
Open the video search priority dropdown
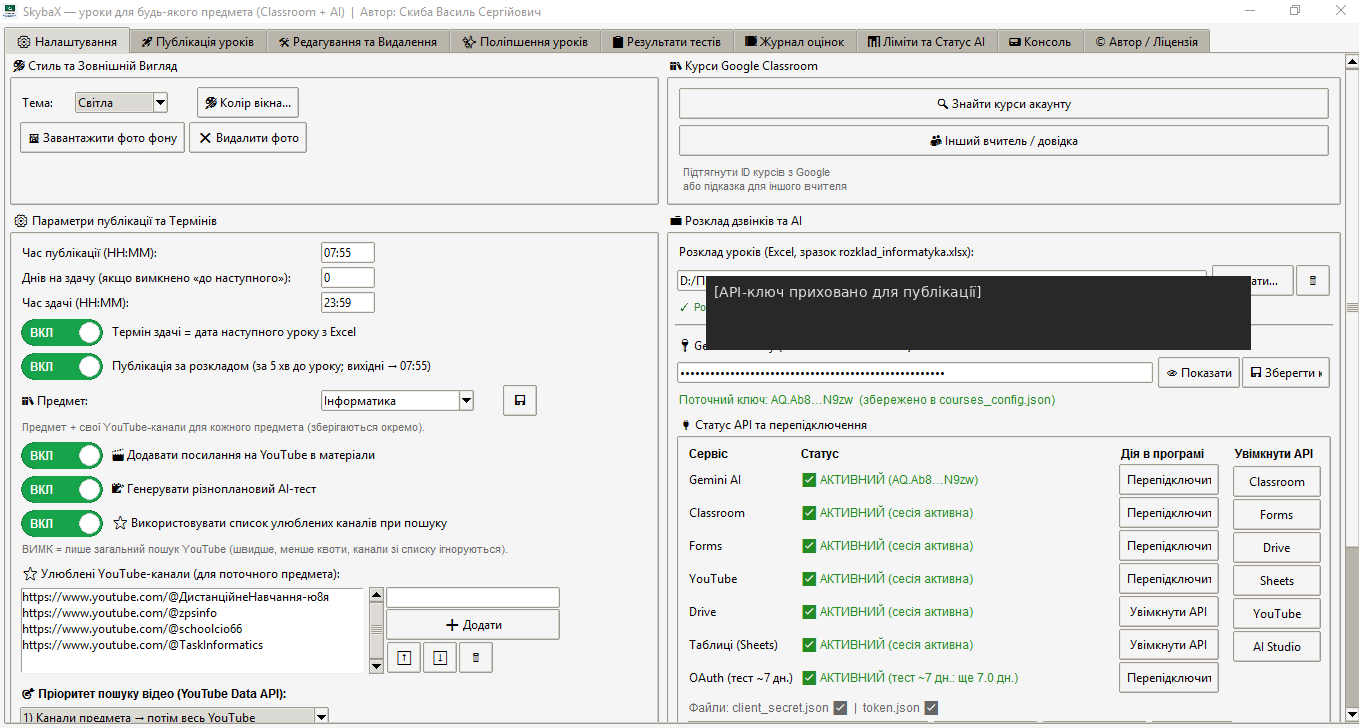tap(175, 717)
